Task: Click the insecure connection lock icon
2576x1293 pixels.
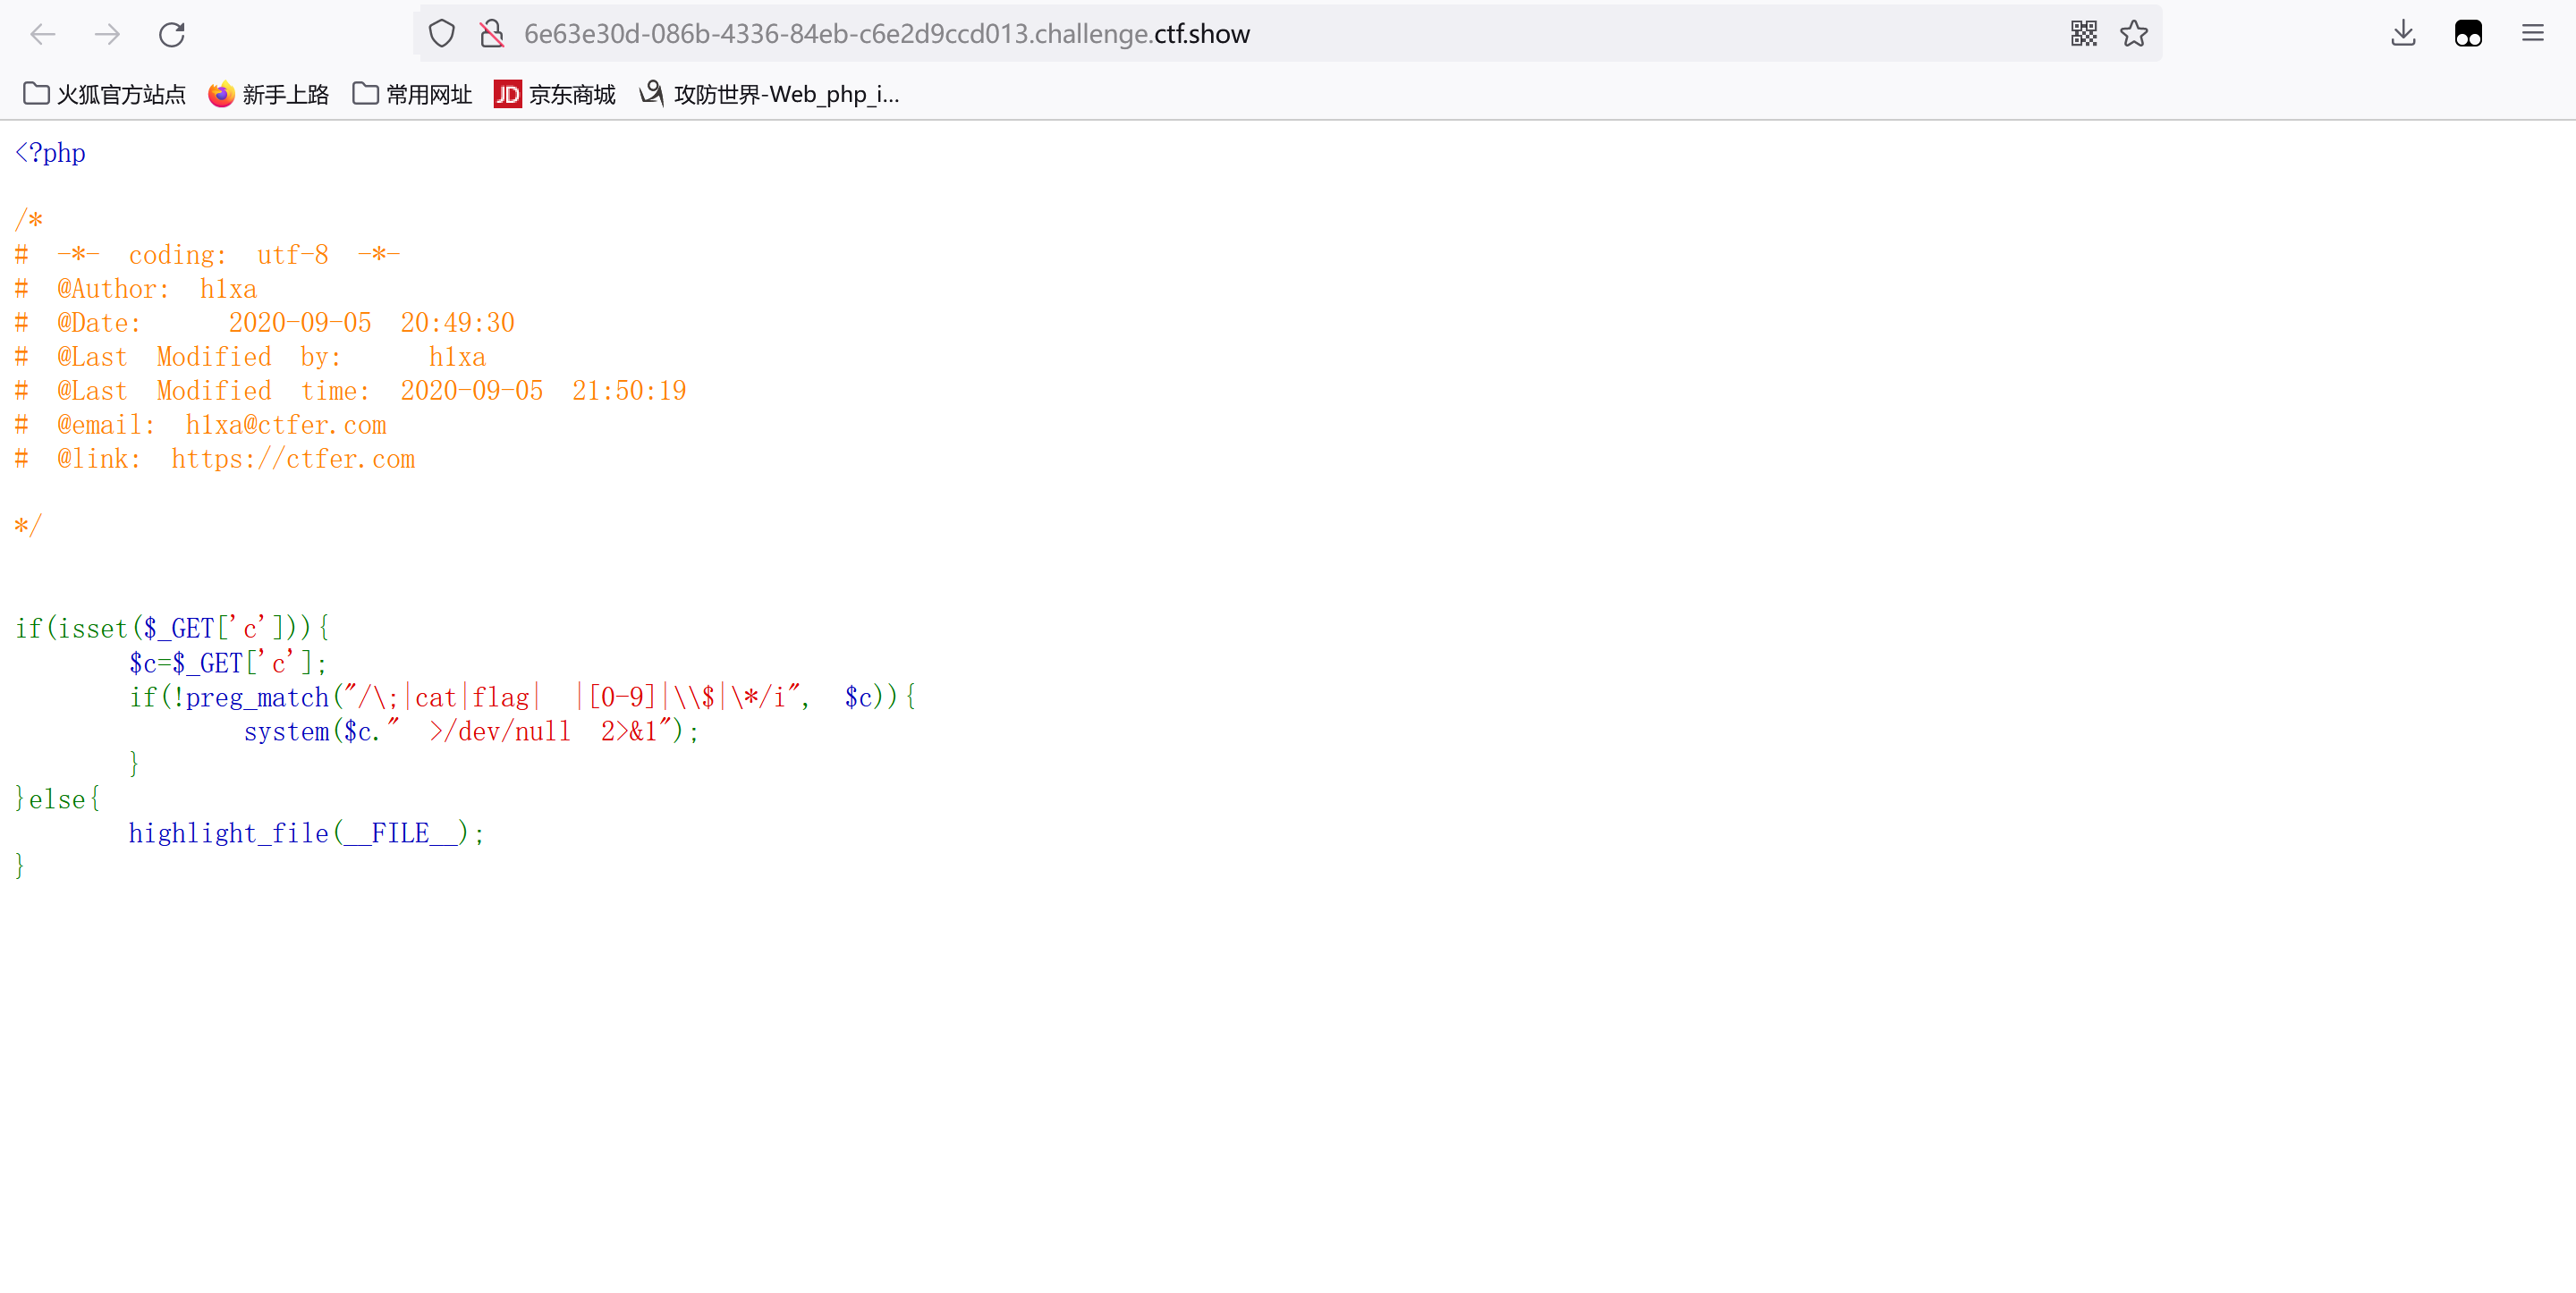Action: 491,34
